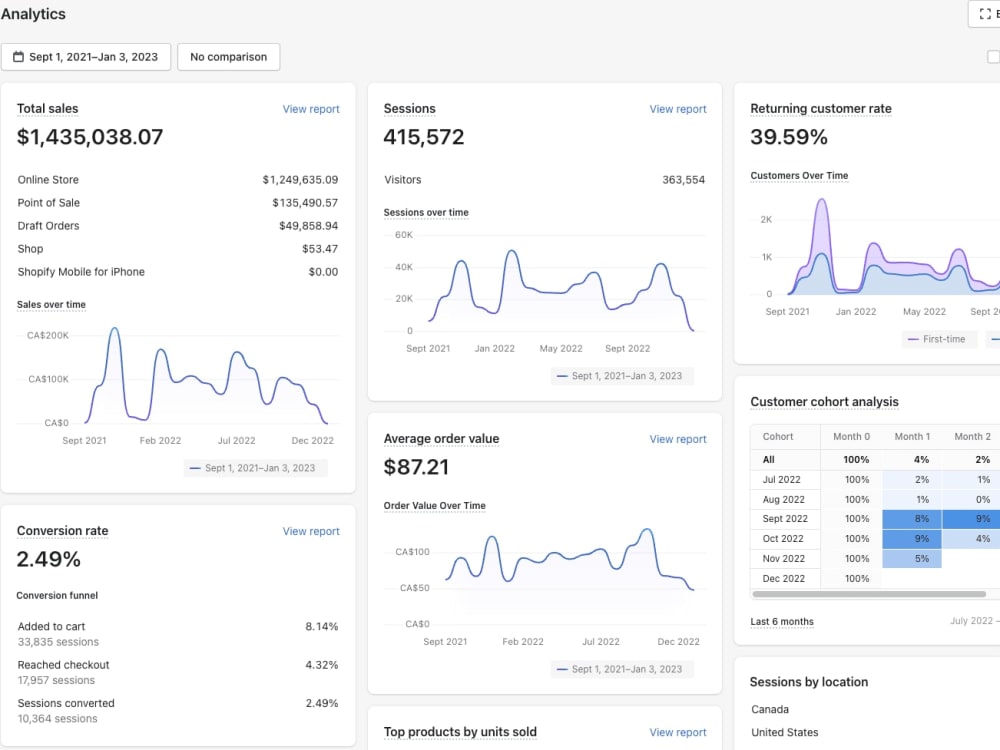This screenshot has width=1000, height=750.
Task: Click the Total sales card heading
Action: (48, 108)
